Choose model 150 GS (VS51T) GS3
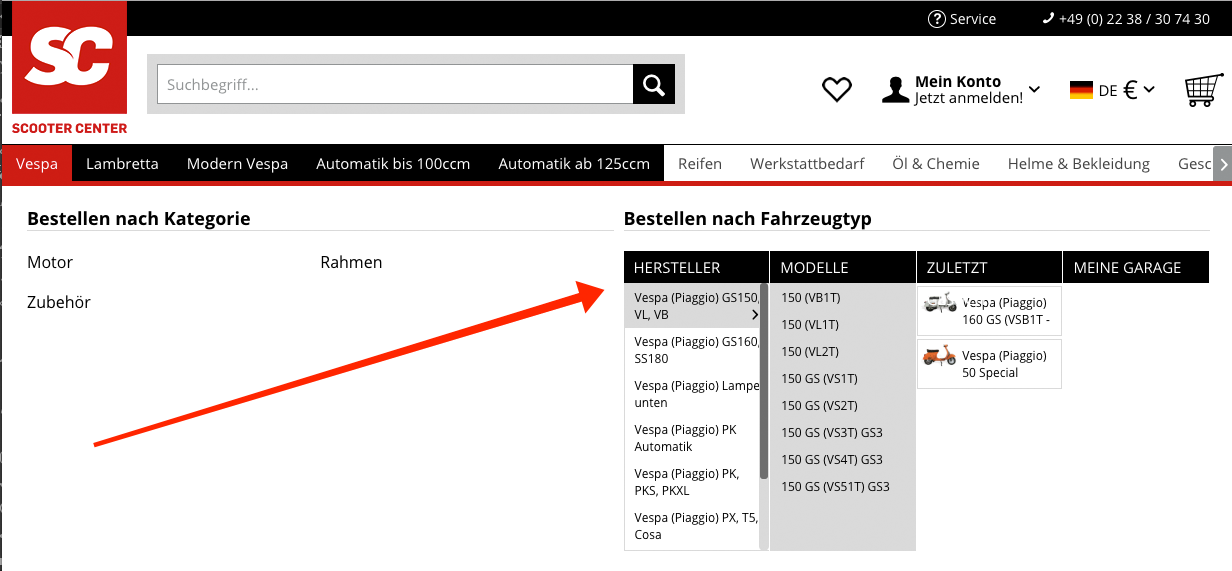 pyautogui.click(x=835, y=487)
